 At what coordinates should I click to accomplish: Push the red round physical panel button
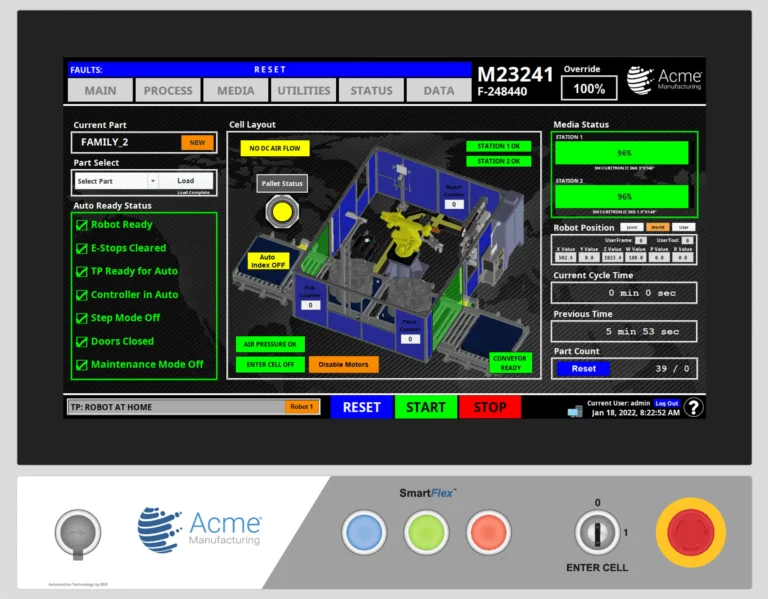point(488,532)
